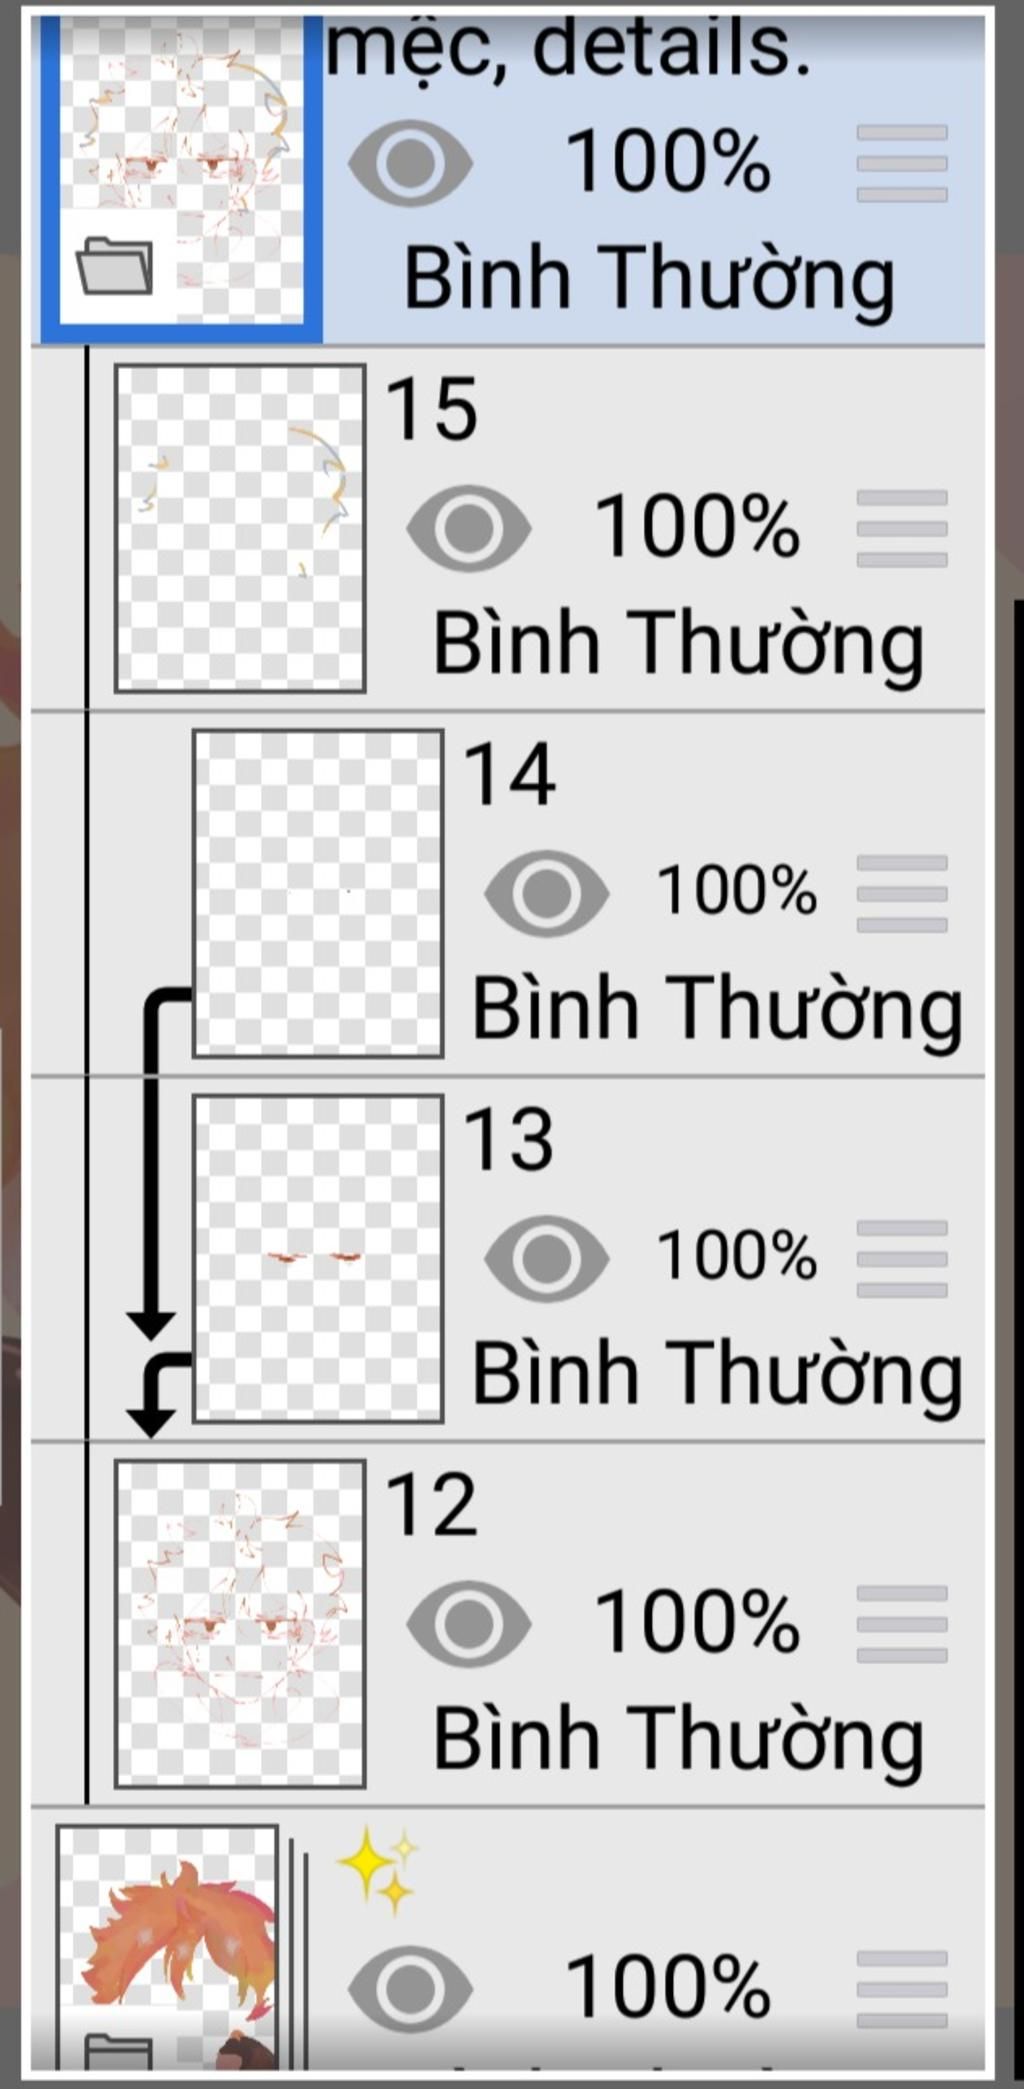
Task: Click the clipping arrow beside layer 13
Action: click(153, 1394)
